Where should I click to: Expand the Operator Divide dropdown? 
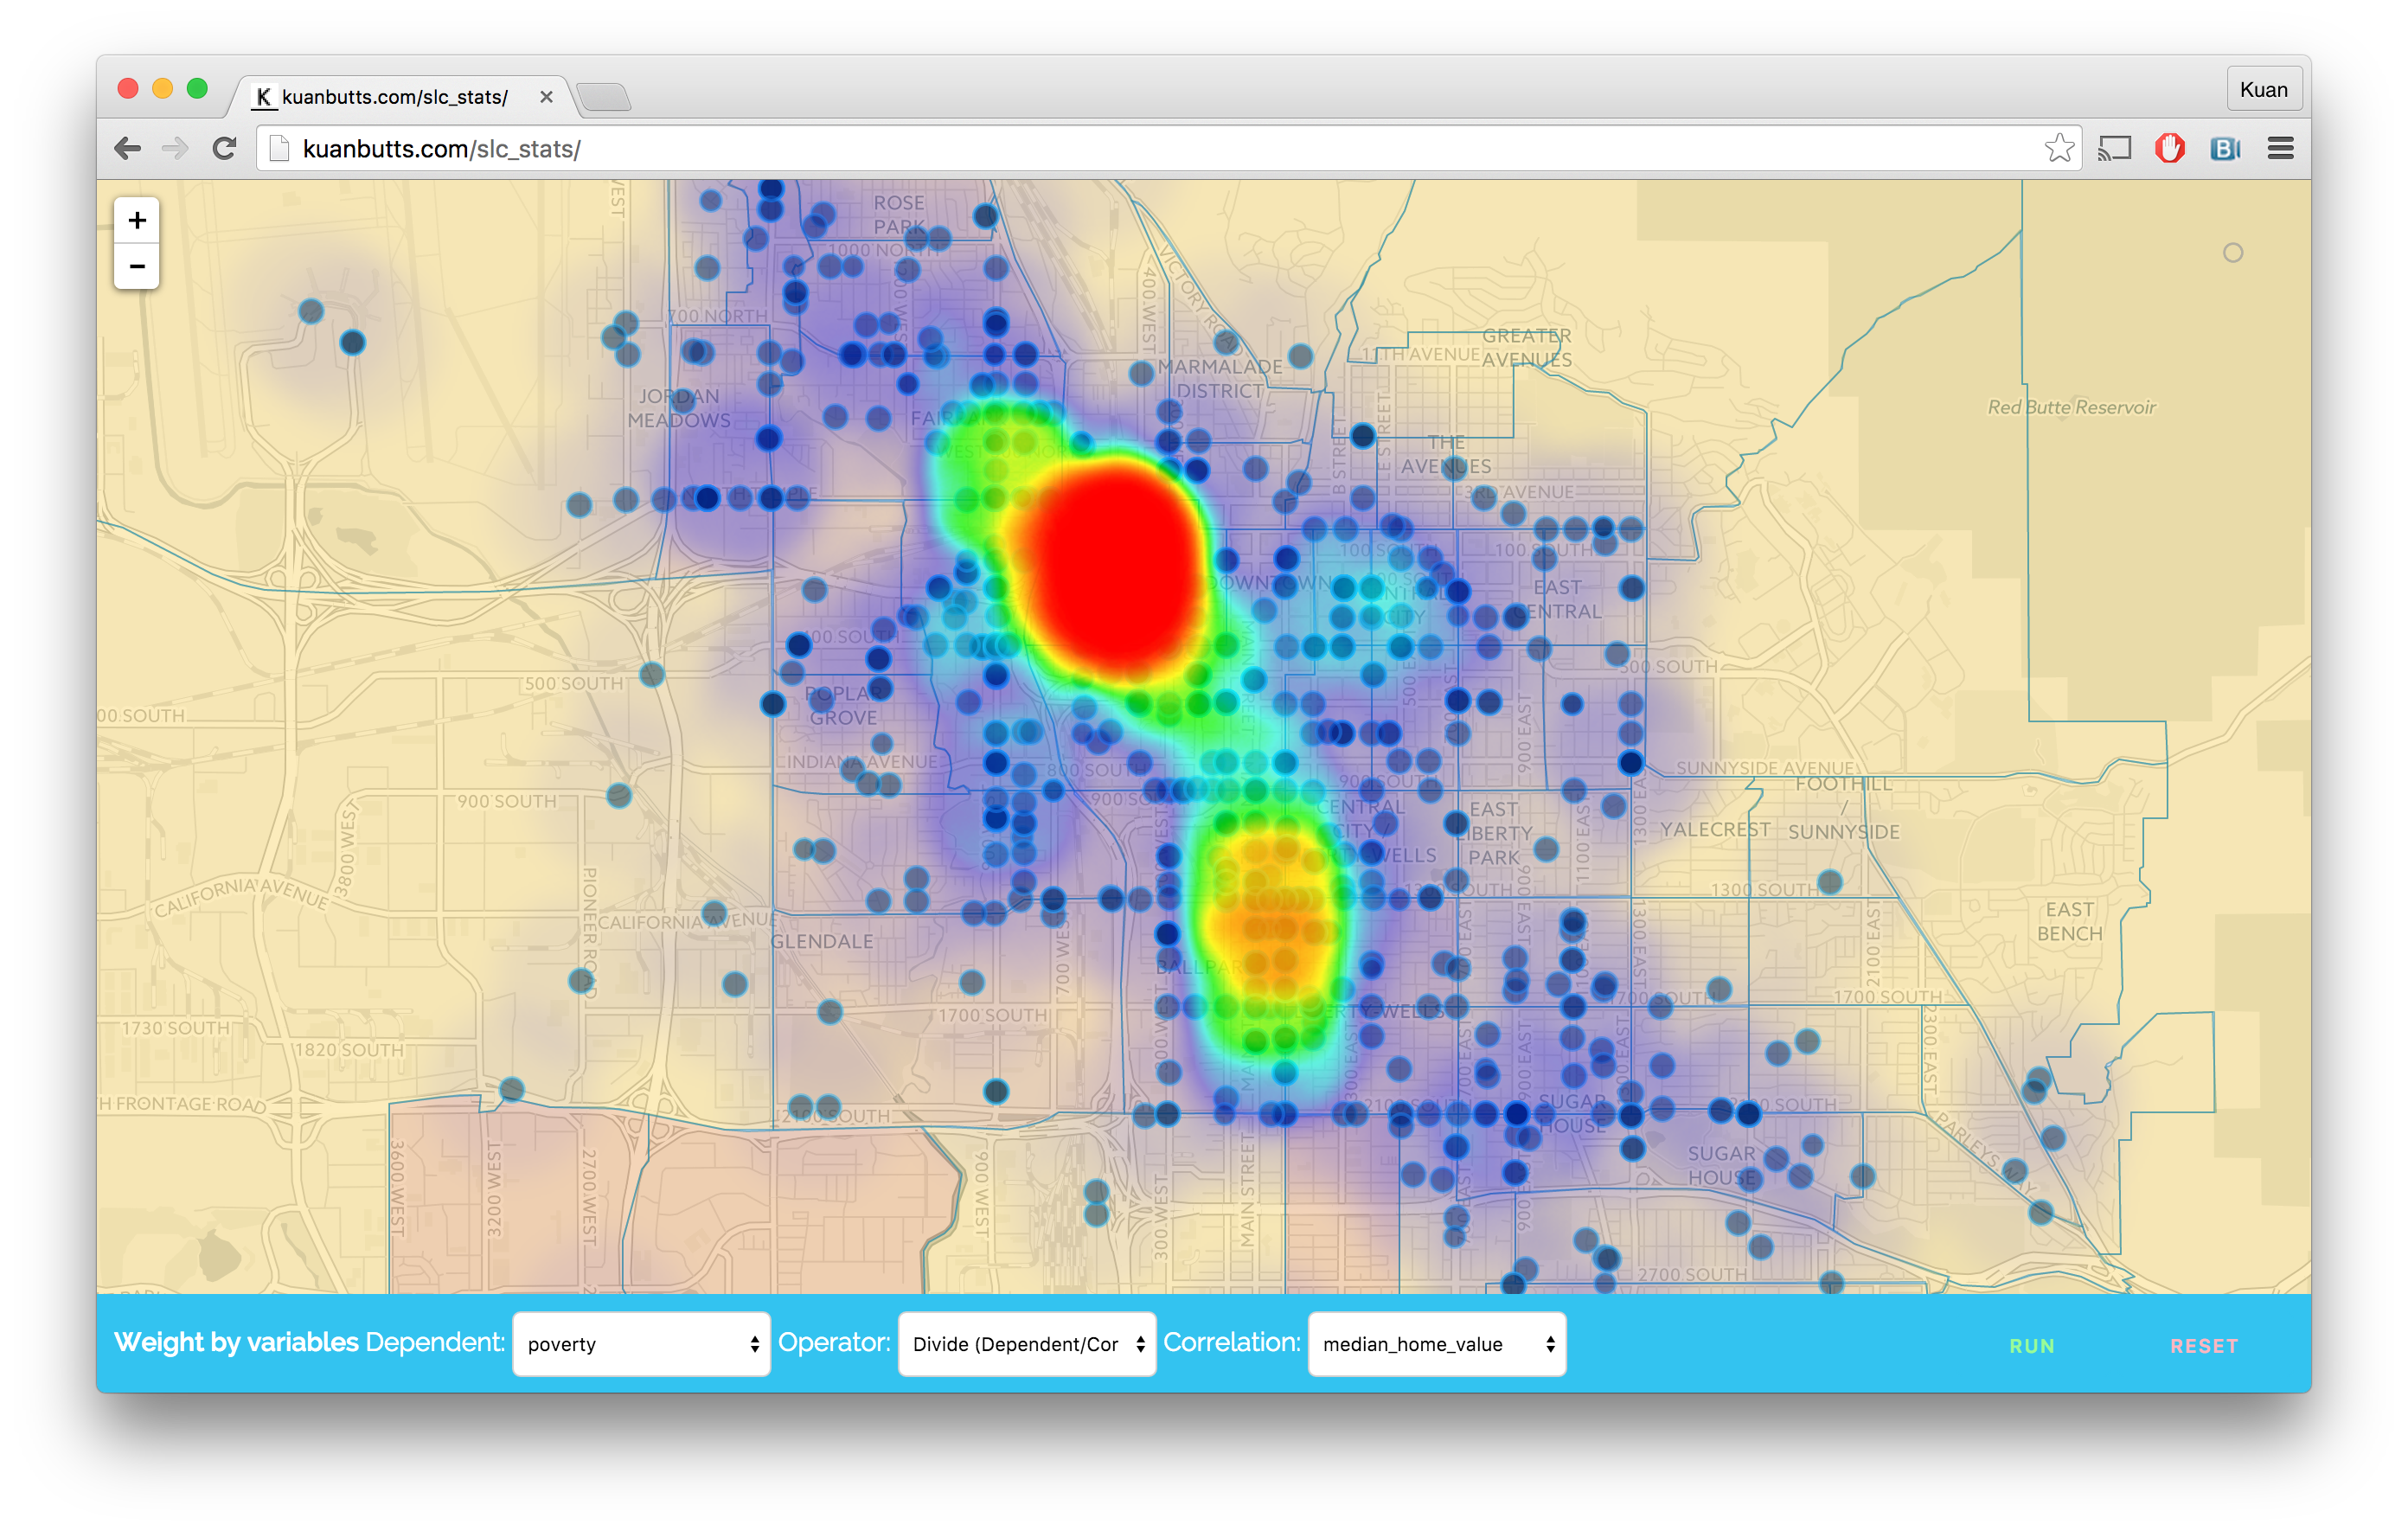point(1027,1344)
